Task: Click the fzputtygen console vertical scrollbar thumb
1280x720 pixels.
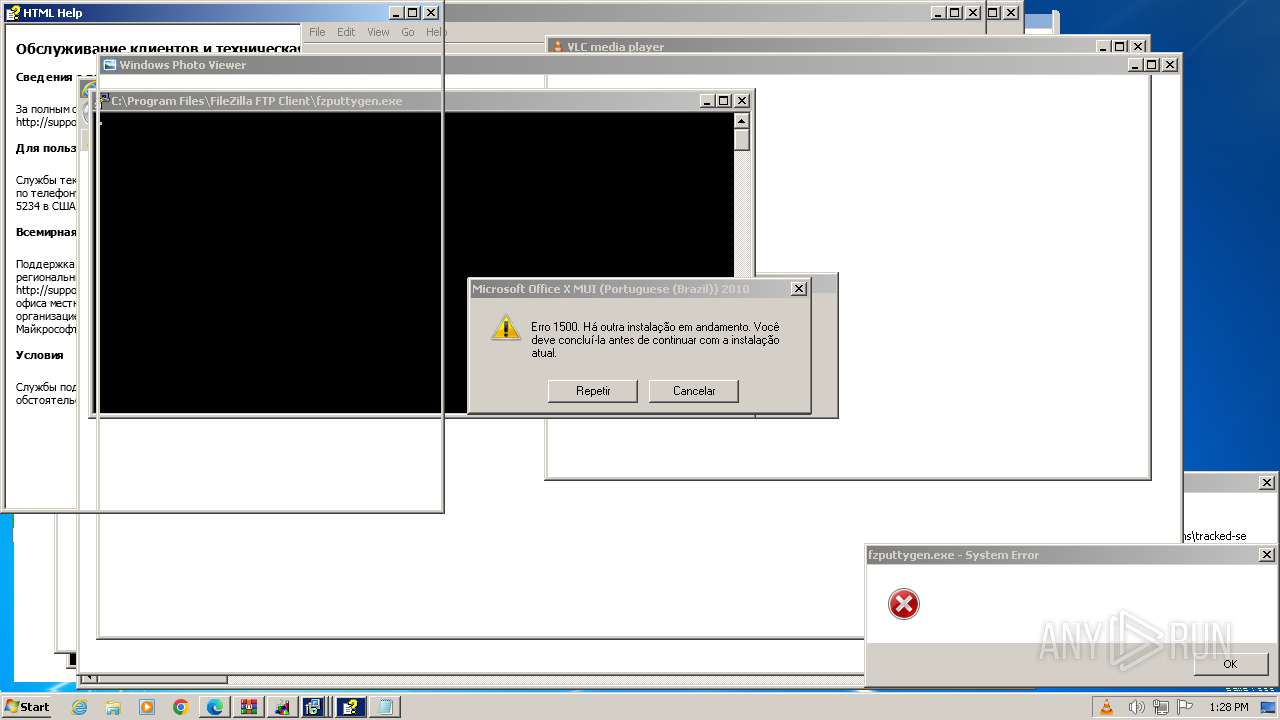Action: [741, 140]
